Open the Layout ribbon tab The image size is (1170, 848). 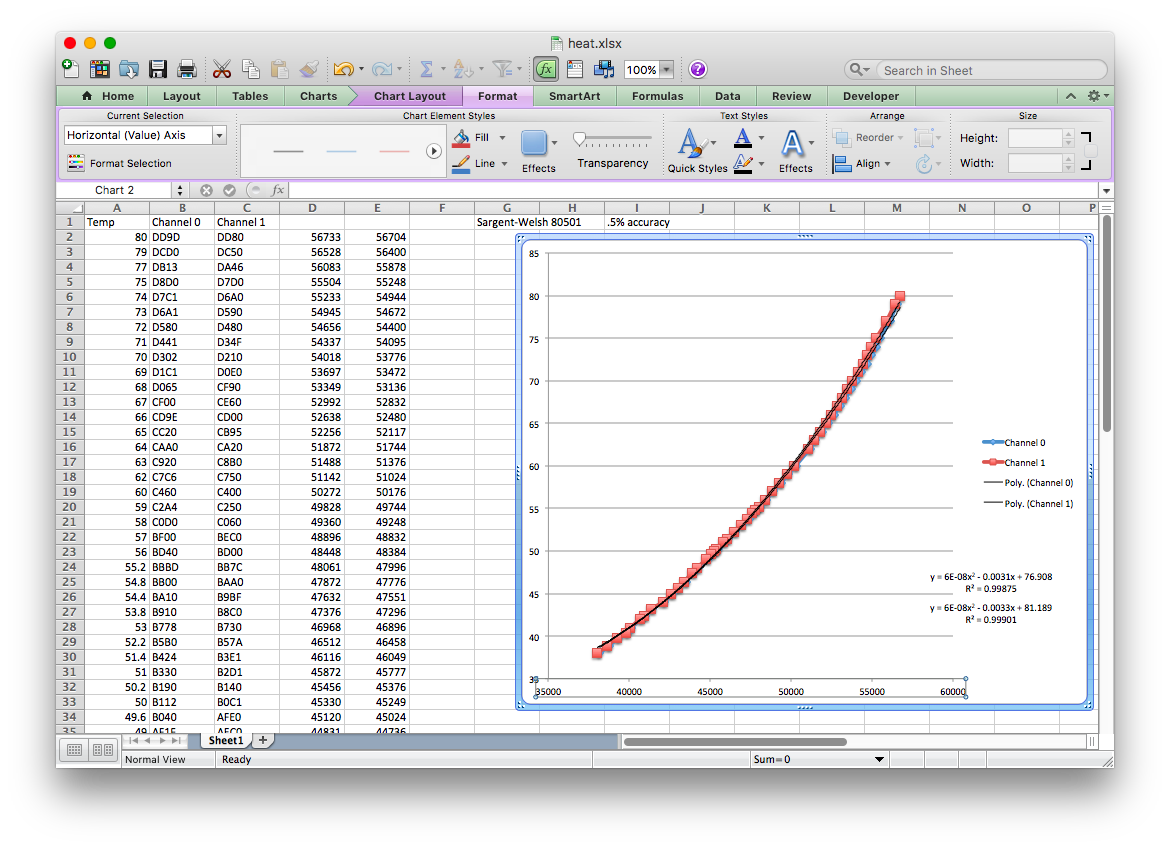pos(181,96)
